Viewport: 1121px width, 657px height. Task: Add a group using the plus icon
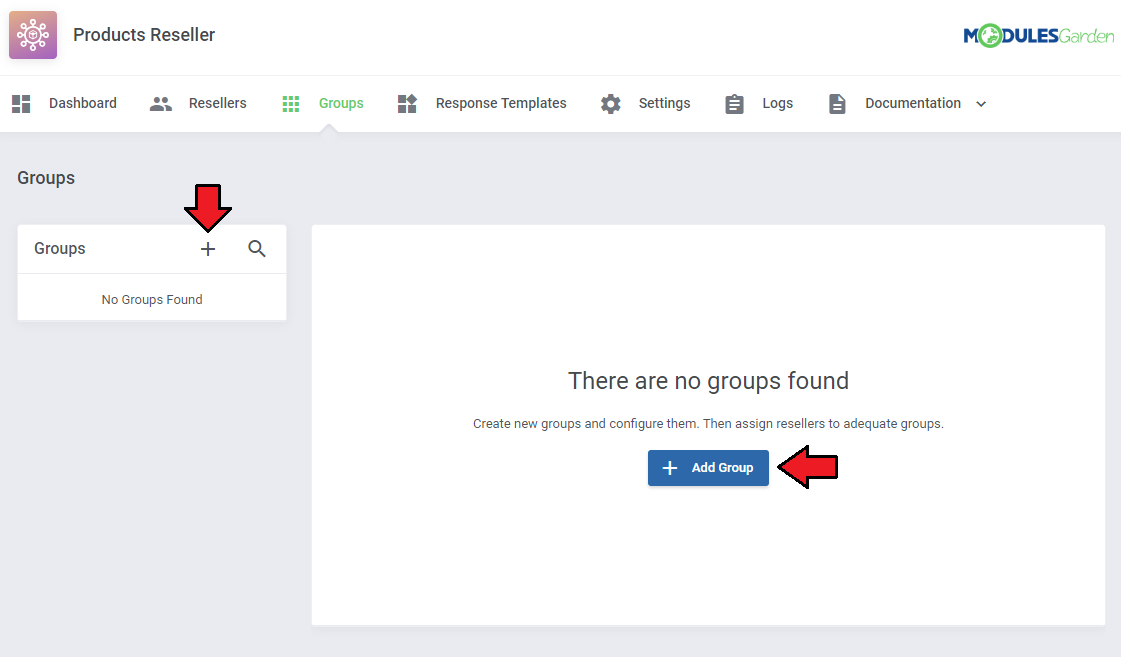pyautogui.click(x=208, y=249)
